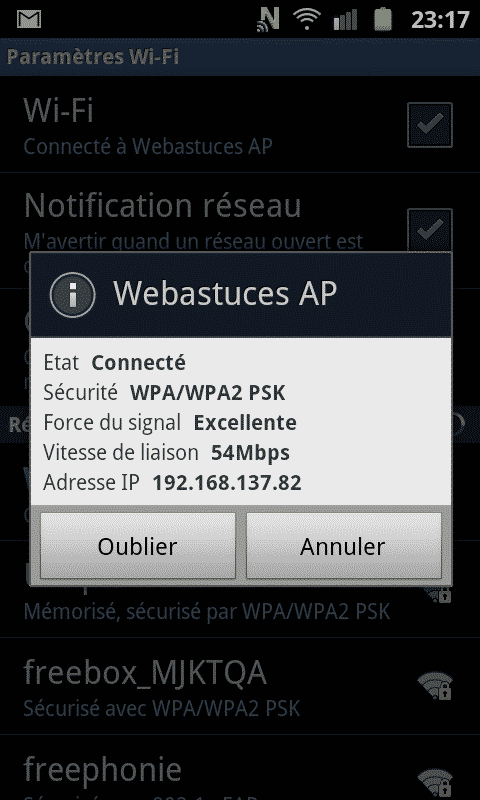480x800 pixels.
Task: Tap the secured Wi-Fi icon for freephonie
Action: pyautogui.click(x=435, y=784)
